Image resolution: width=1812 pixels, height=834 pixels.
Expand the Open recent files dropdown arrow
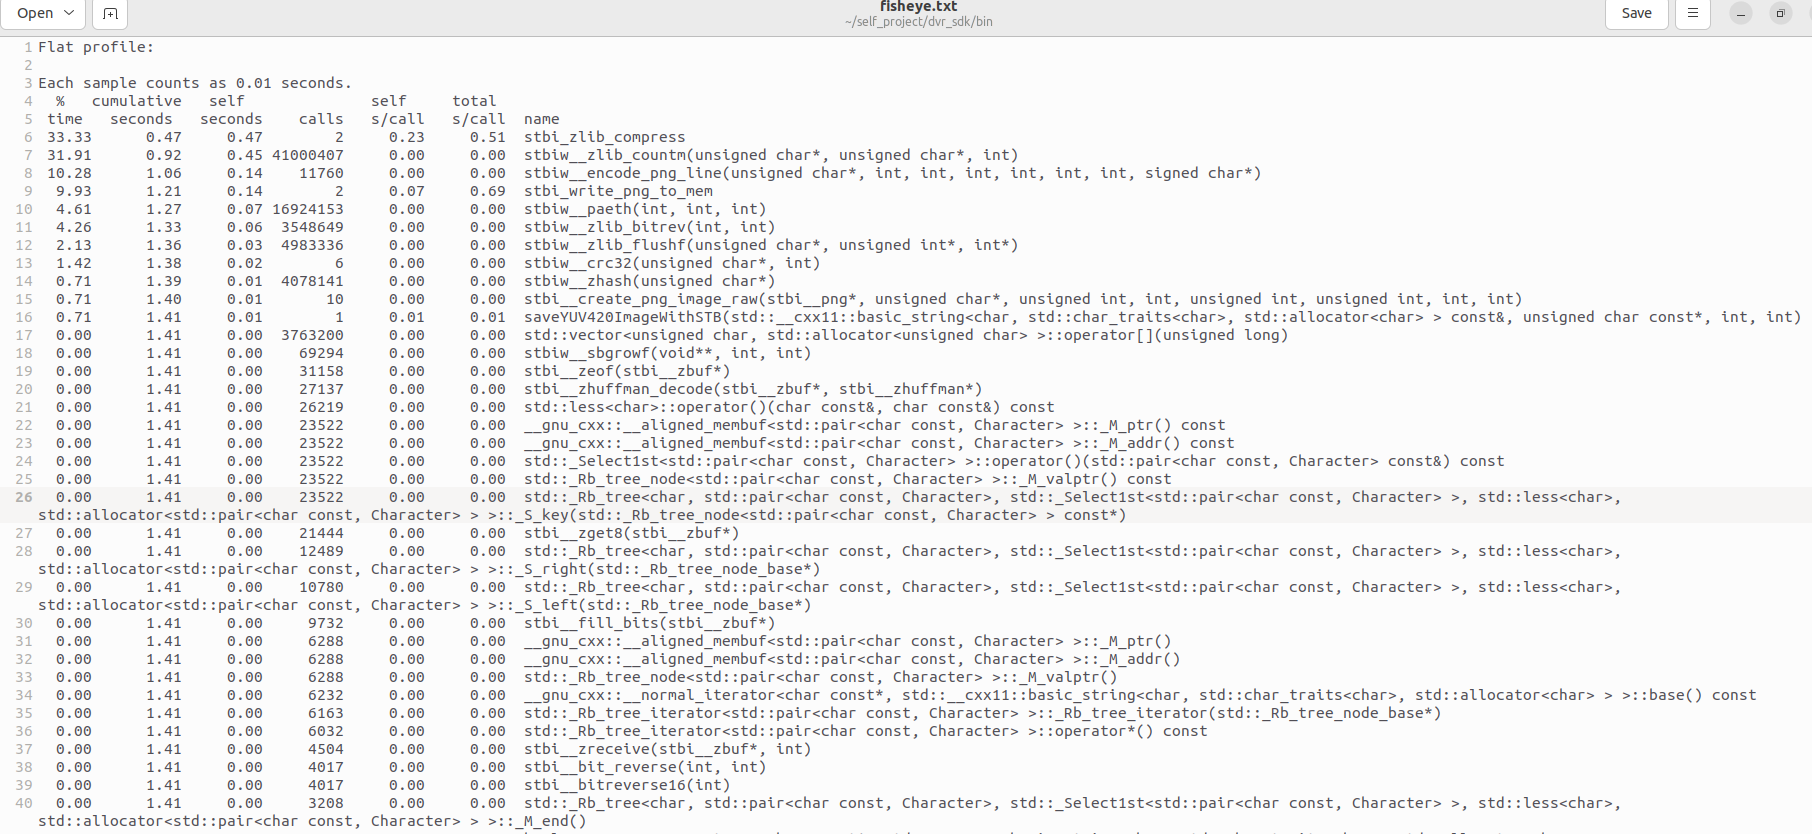pyautogui.click(x=69, y=13)
